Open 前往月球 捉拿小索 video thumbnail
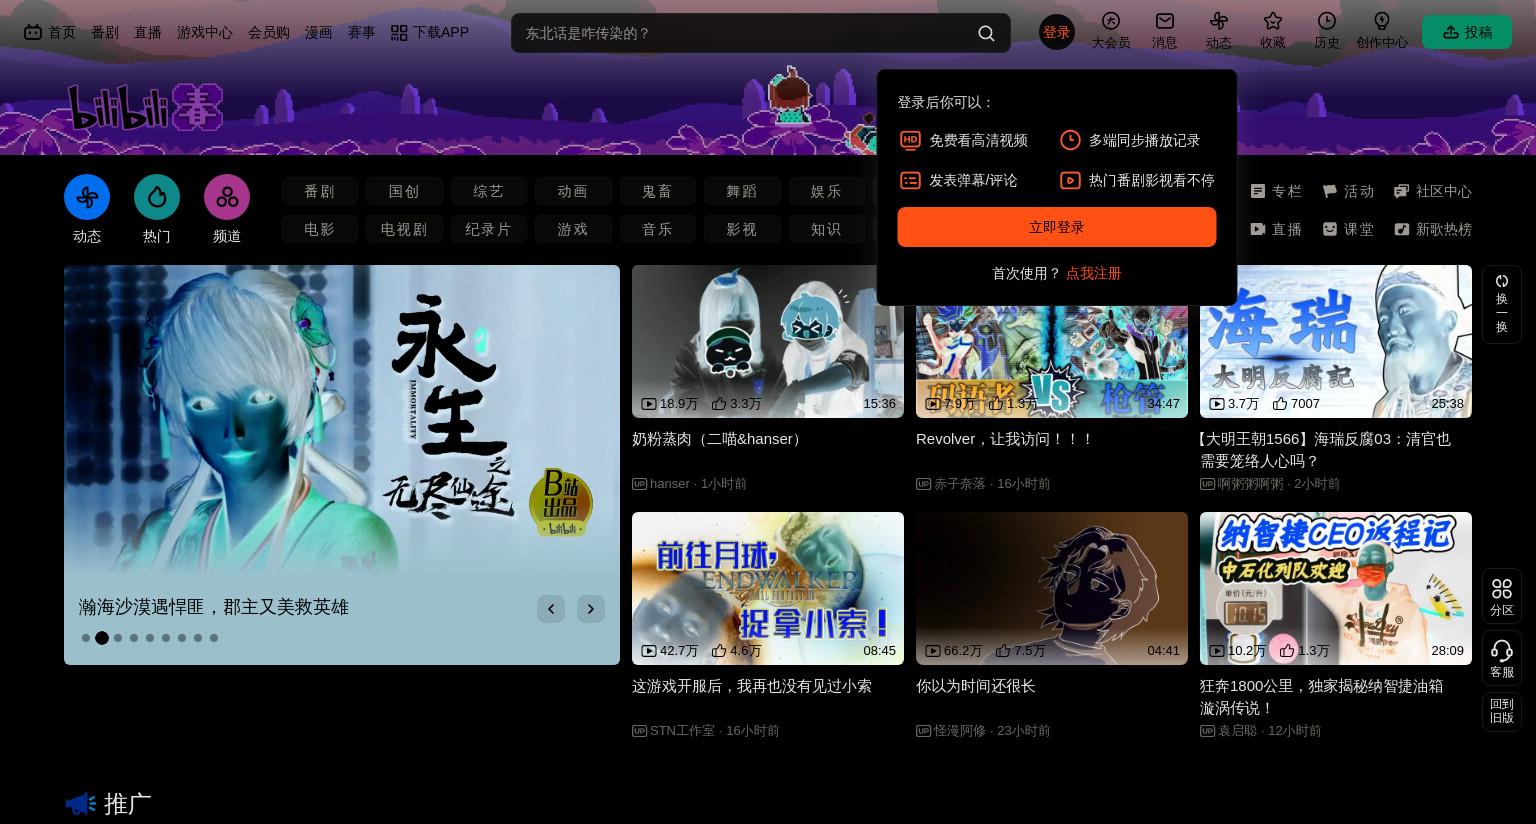1536x824 pixels. coord(768,588)
